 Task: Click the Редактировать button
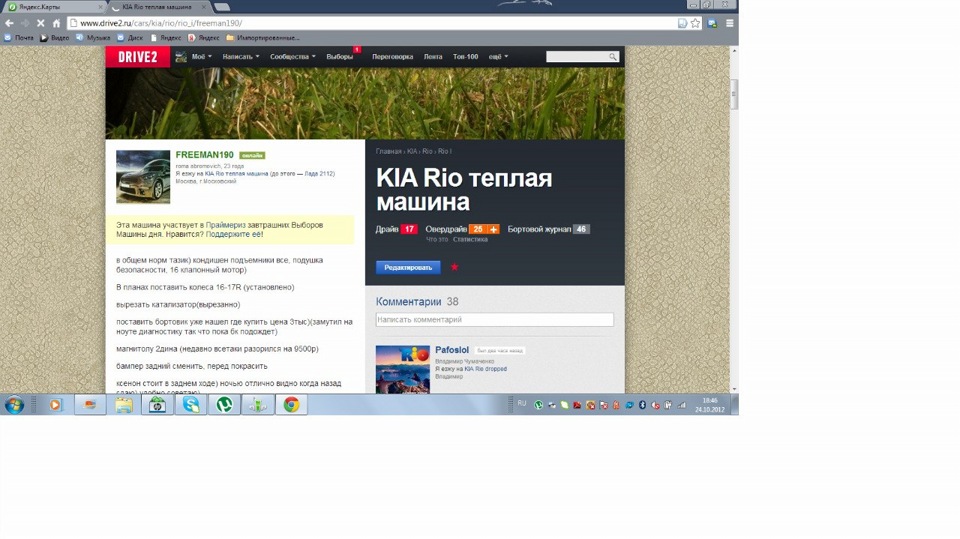click(x=408, y=267)
